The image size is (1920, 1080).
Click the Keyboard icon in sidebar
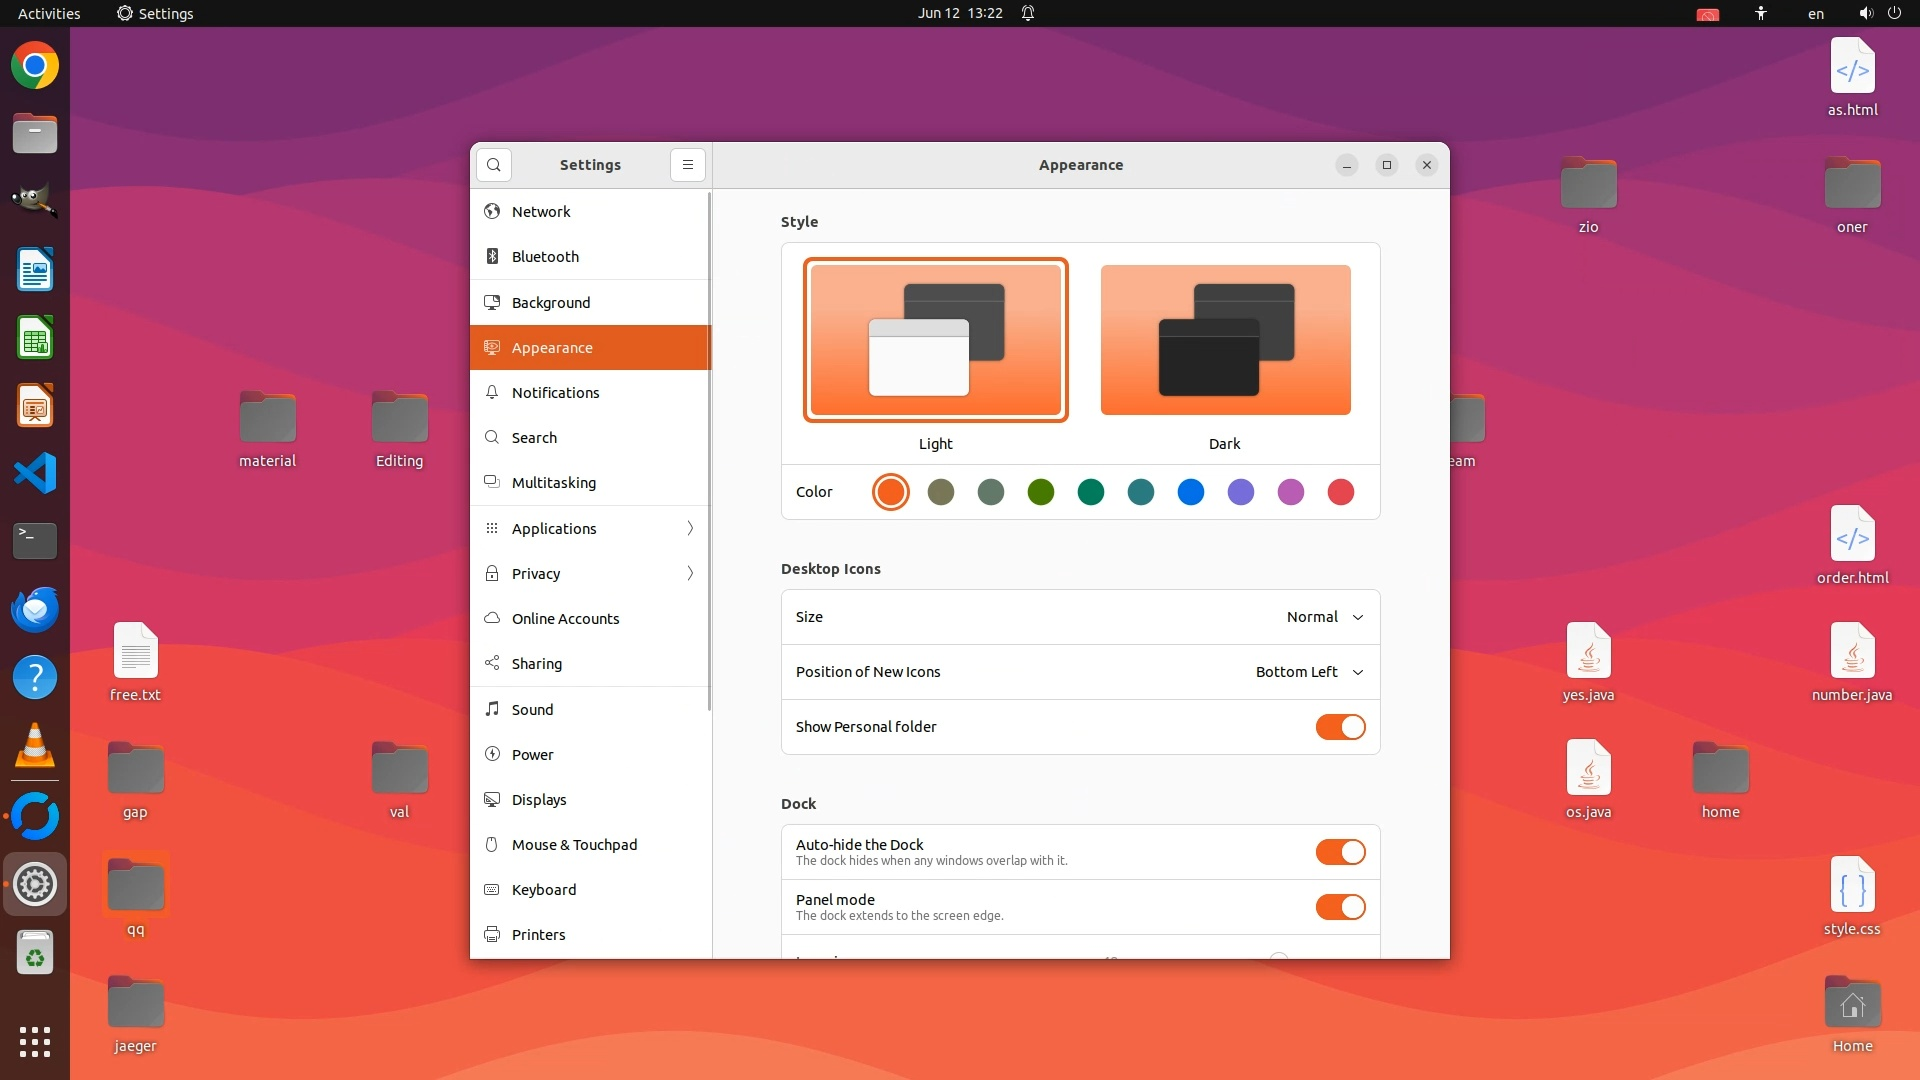(492, 890)
